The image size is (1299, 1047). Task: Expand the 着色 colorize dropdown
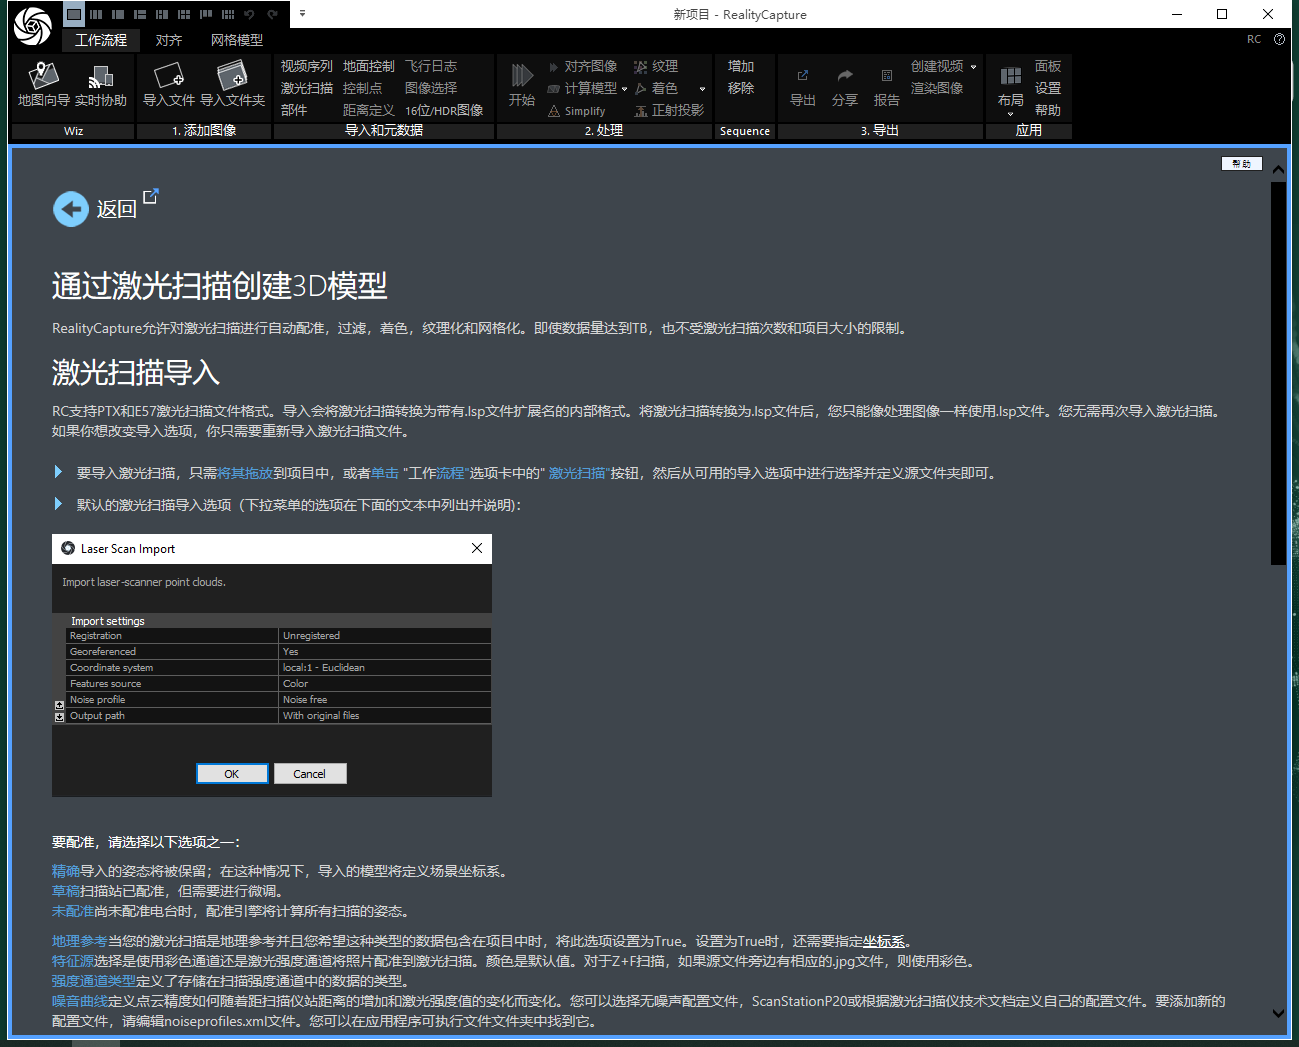tap(703, 88)
